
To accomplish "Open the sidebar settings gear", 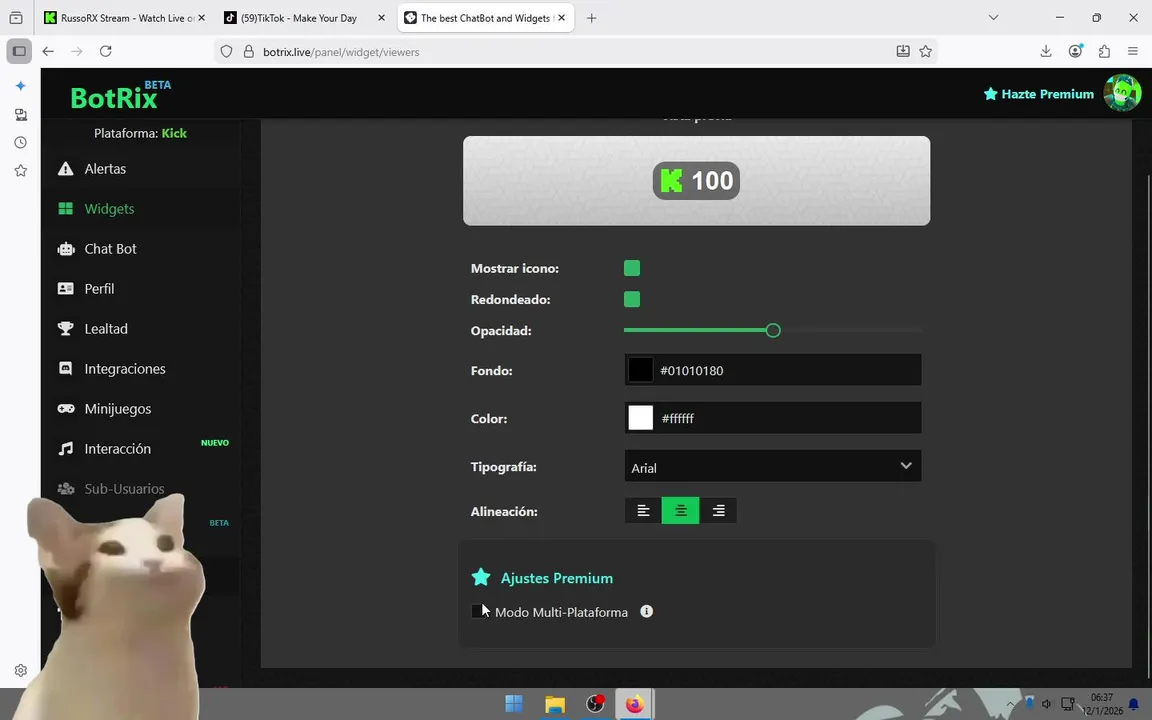I will [x=21, y=670].
